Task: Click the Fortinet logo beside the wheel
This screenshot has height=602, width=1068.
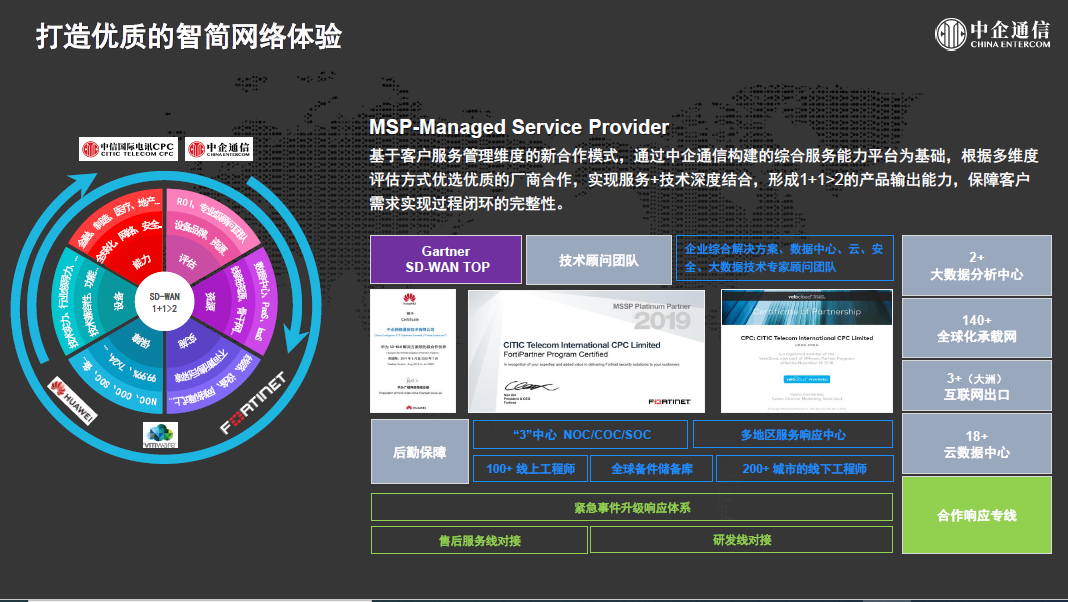Action: (253, 403)
